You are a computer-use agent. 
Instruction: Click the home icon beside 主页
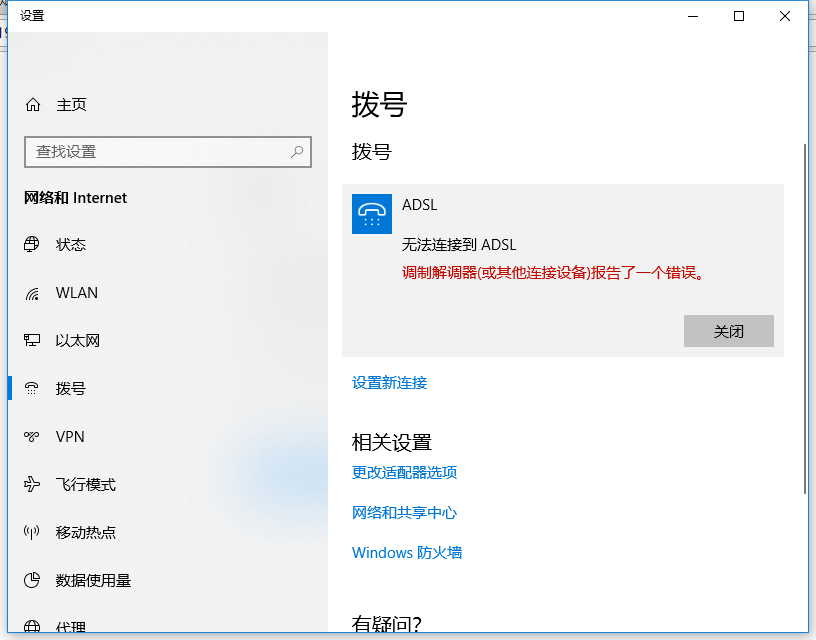(x=33, y=105)
